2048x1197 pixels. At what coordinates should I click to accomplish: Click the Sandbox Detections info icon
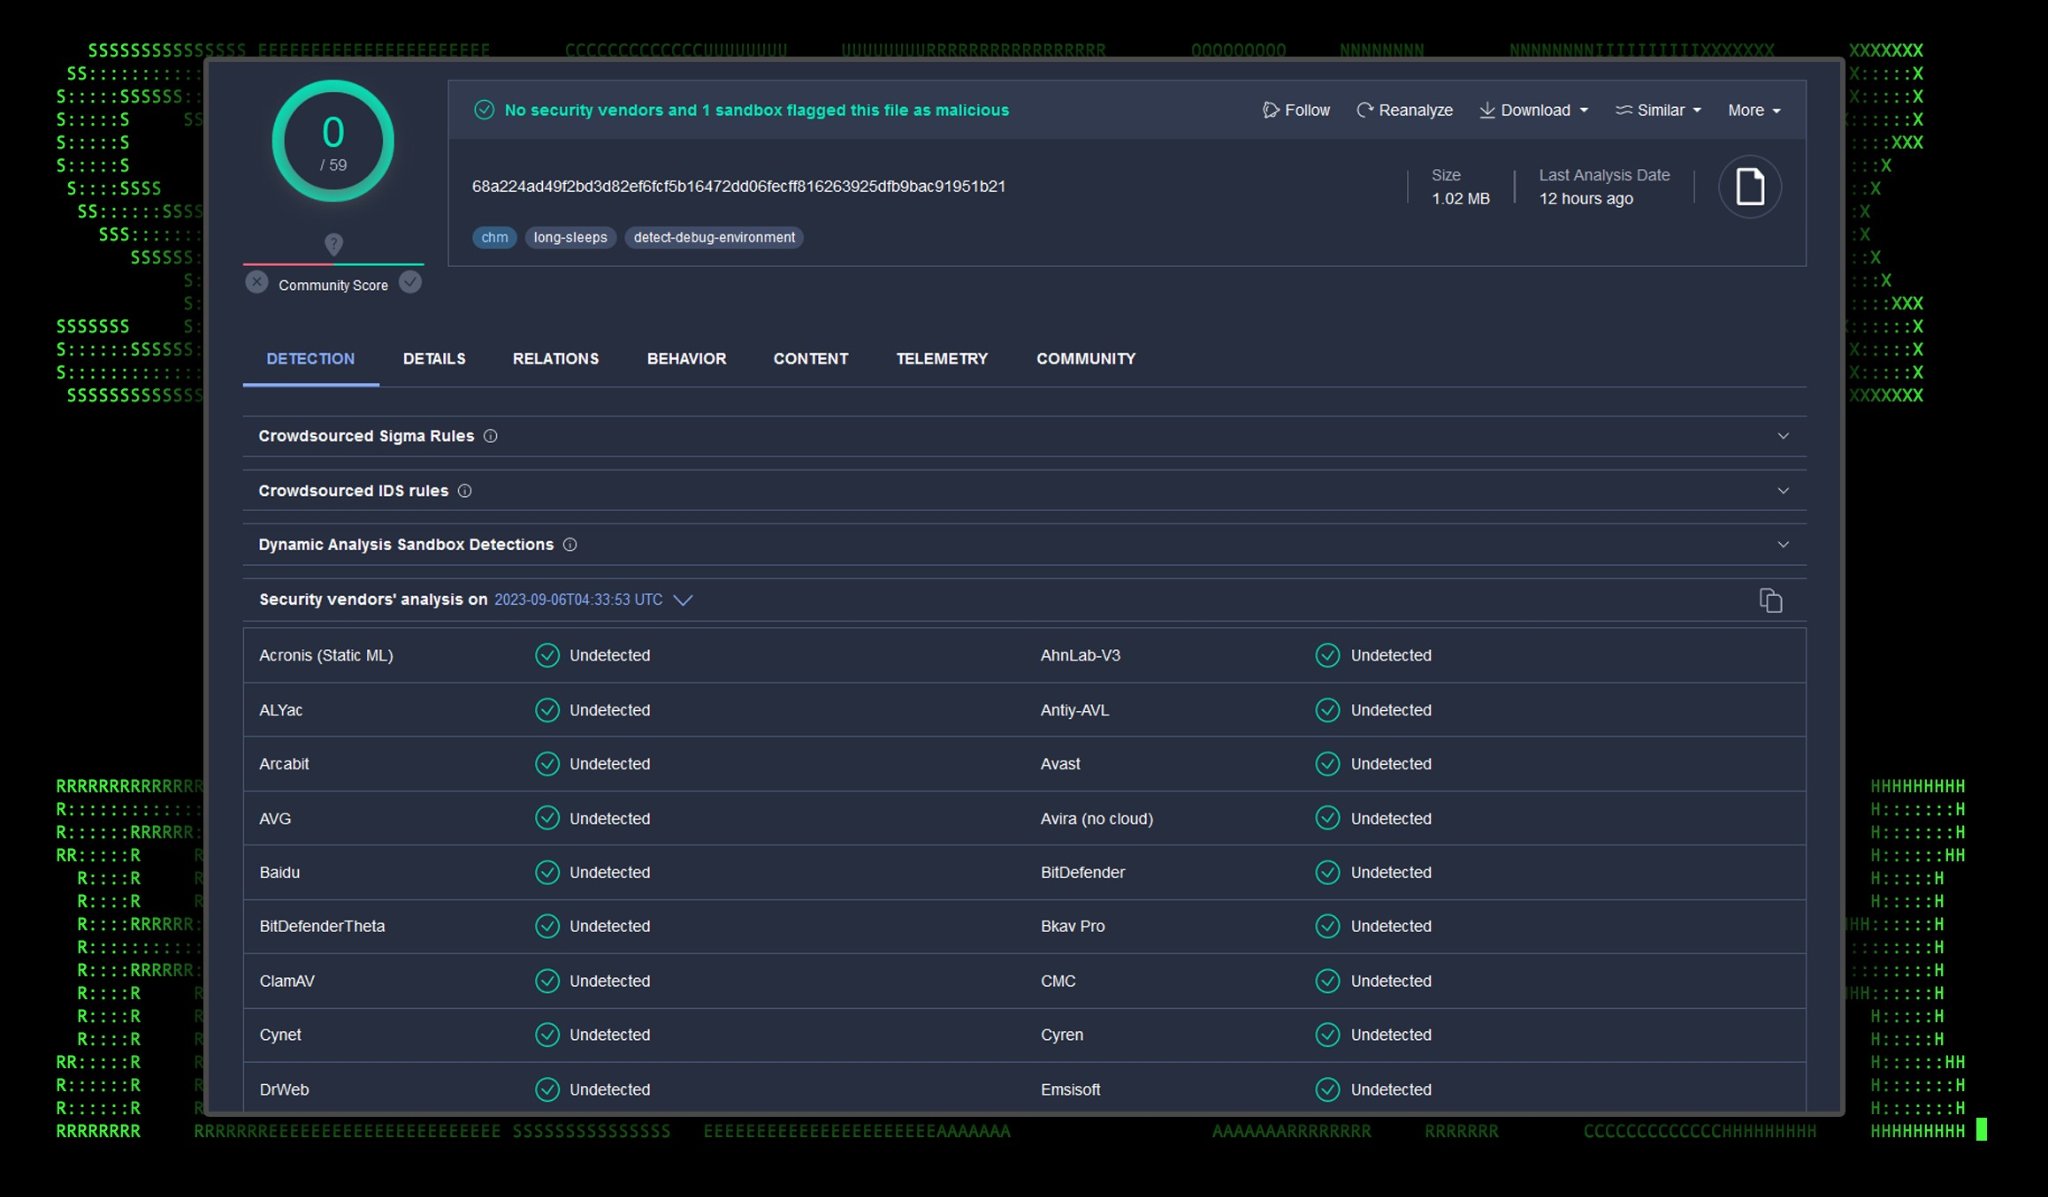[570, 545]
